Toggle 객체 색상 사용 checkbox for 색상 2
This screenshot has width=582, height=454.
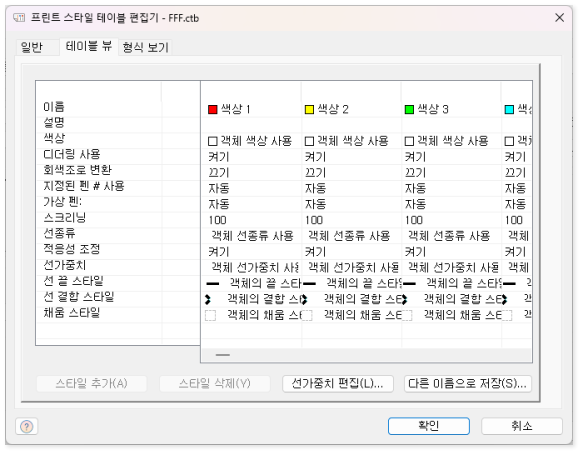pos(309,141)
